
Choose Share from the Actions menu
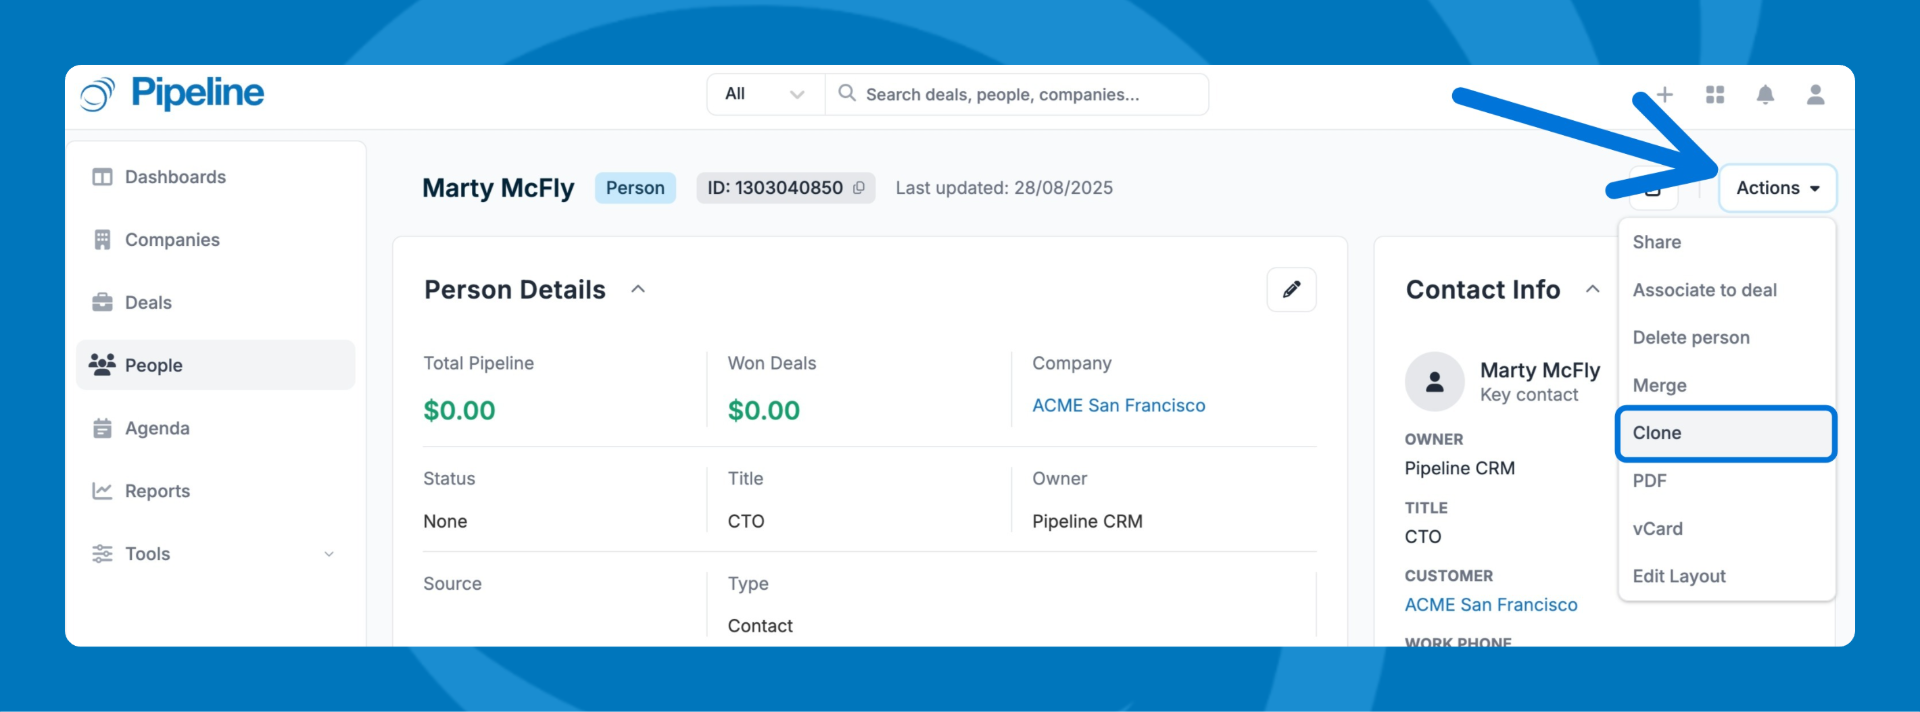pyautogui.click(x=1727, y=242)
